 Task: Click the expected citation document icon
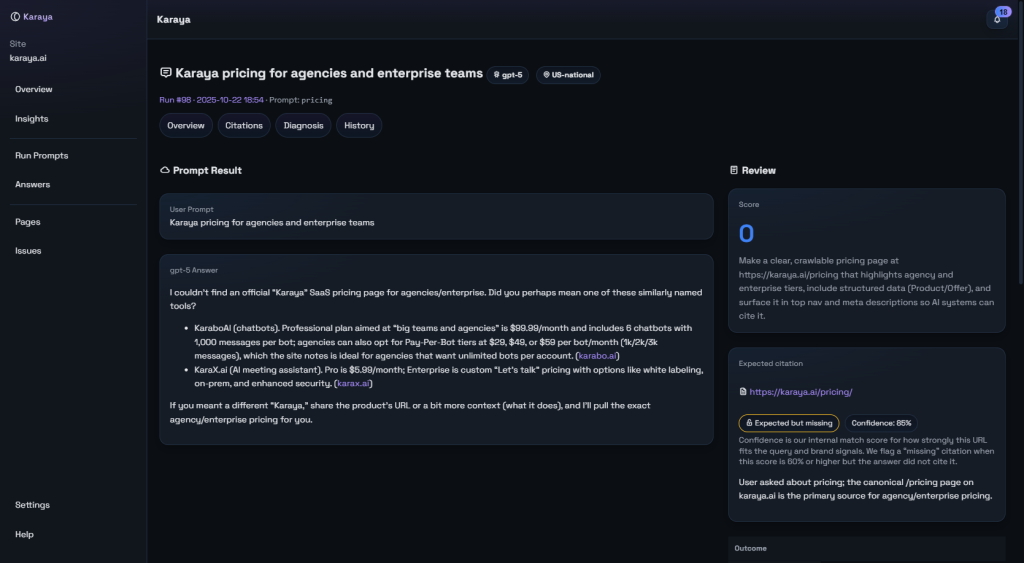pyautogui.click(x=742, y=393)
